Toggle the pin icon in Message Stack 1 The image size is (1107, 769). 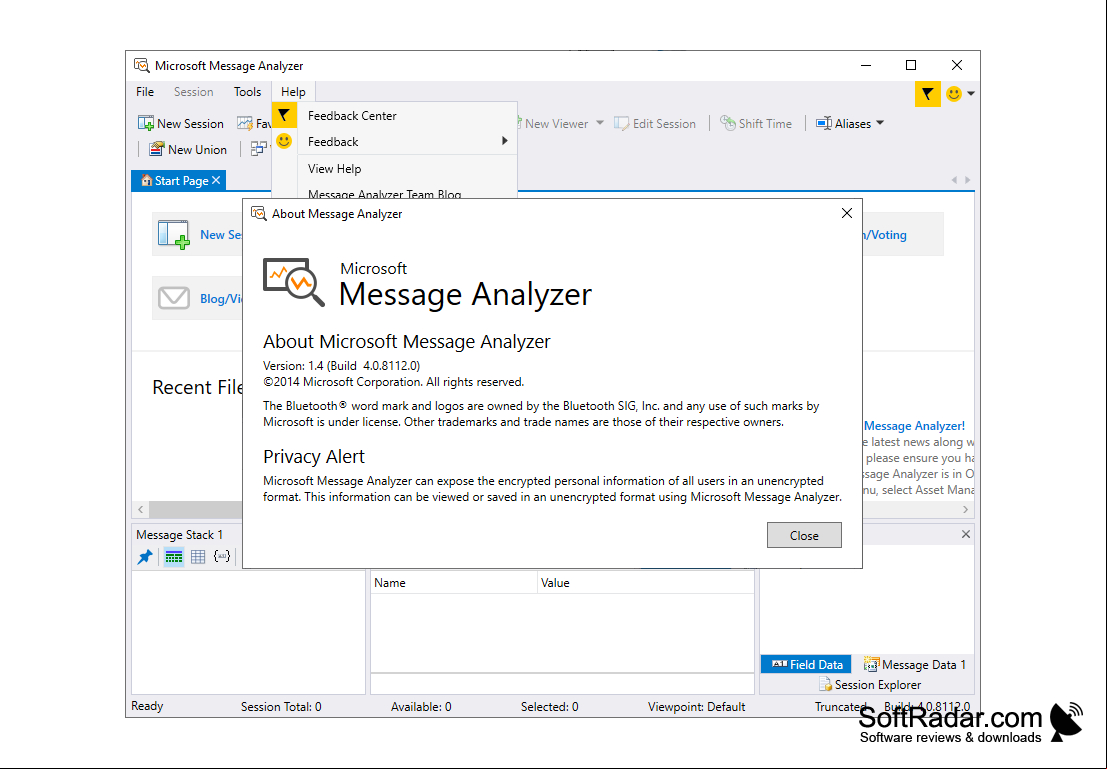pos(145,557)
